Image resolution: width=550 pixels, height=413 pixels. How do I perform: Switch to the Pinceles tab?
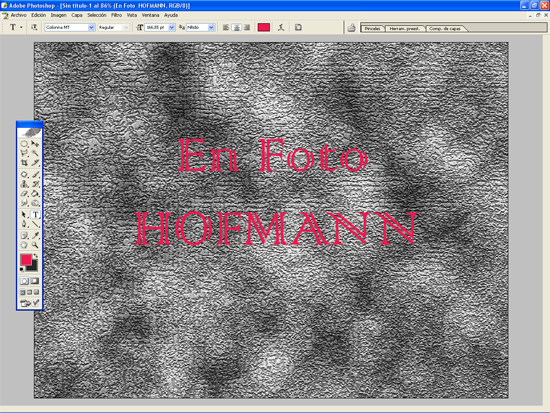pyautogui.click(x=373, y=28)
